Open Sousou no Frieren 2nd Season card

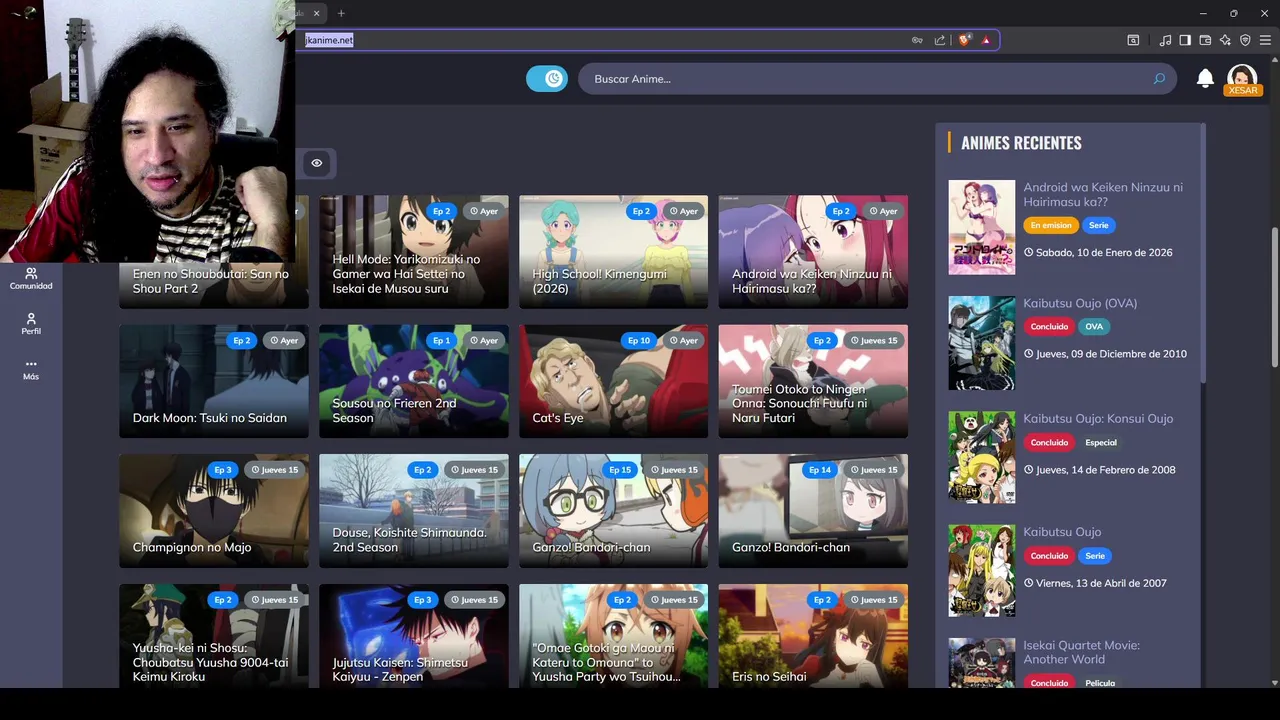pos(413,381)
